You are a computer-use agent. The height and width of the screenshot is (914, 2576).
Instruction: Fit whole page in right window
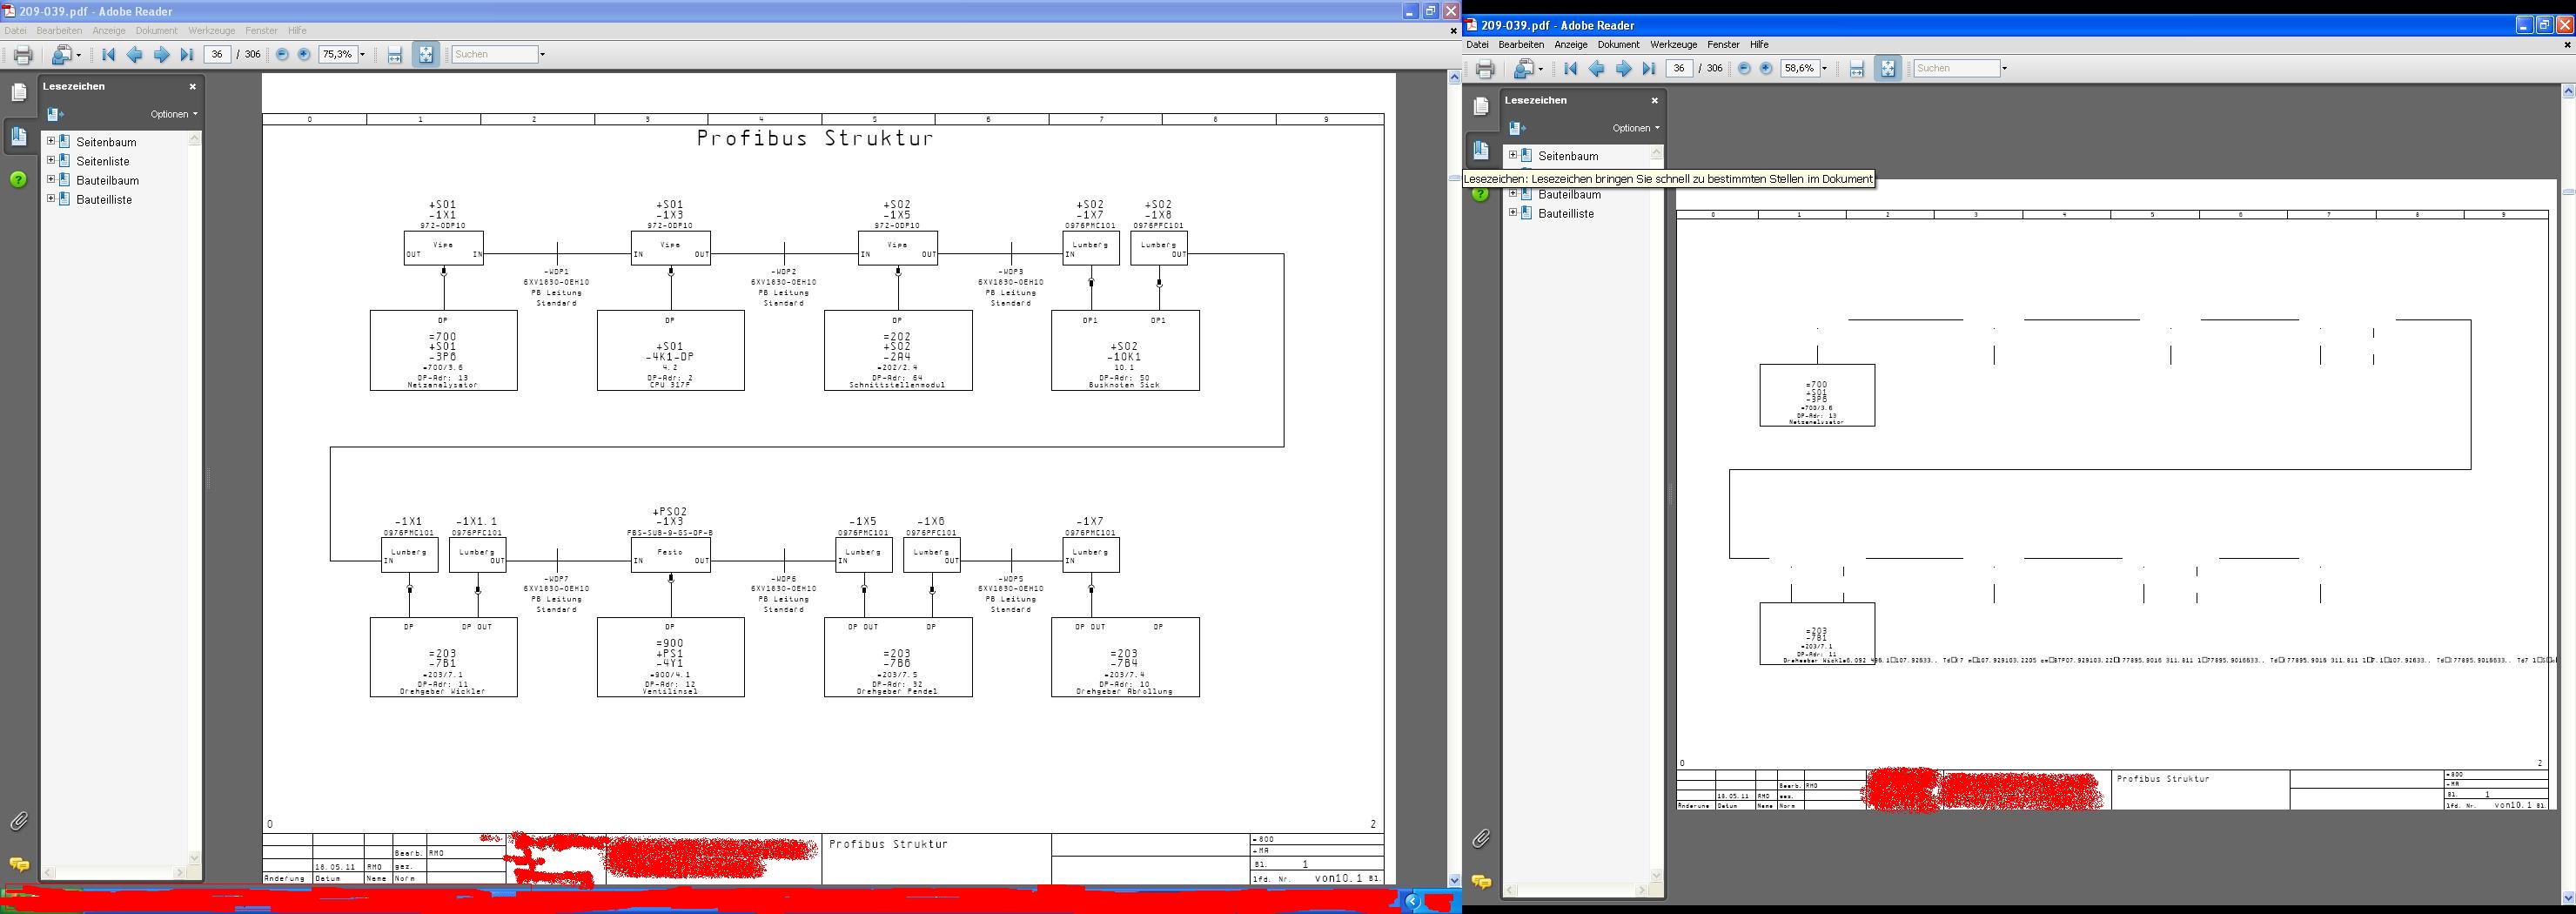click(x=1887, y=69)
